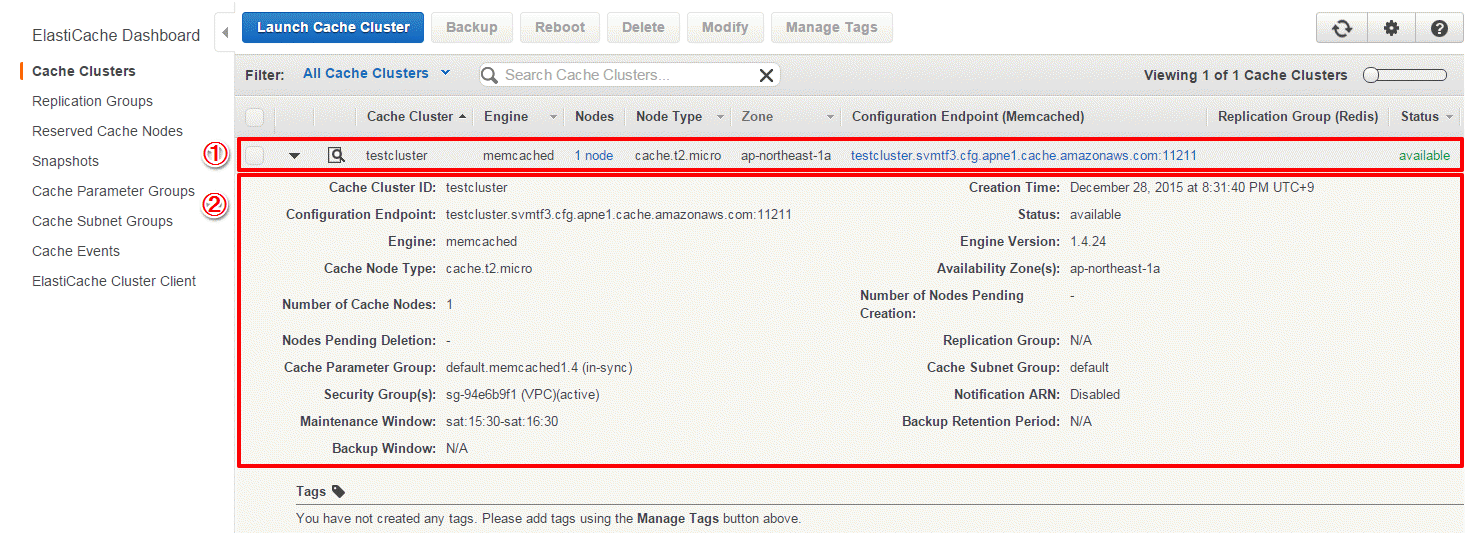View Cache Events

76,251
